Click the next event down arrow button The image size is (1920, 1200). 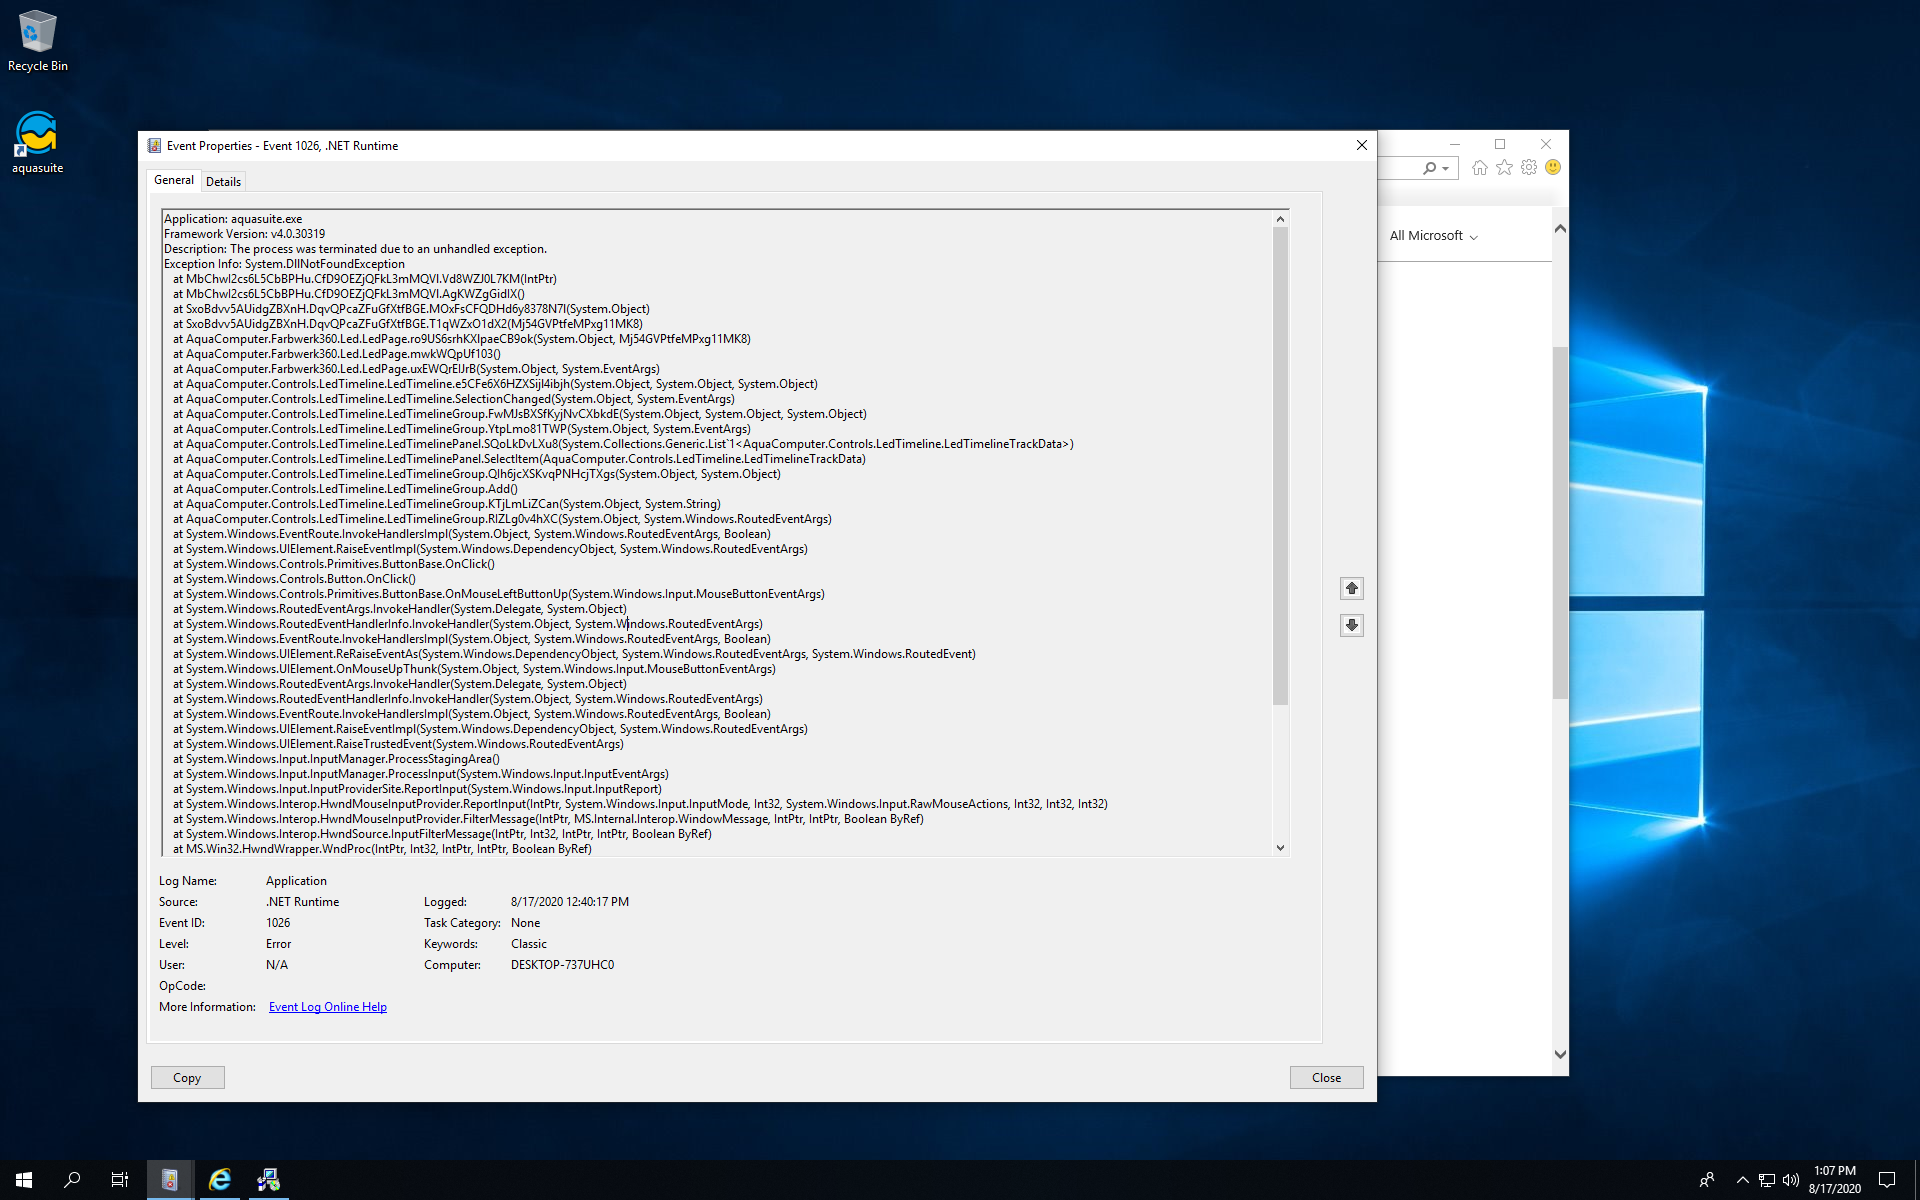[1351, 625]
